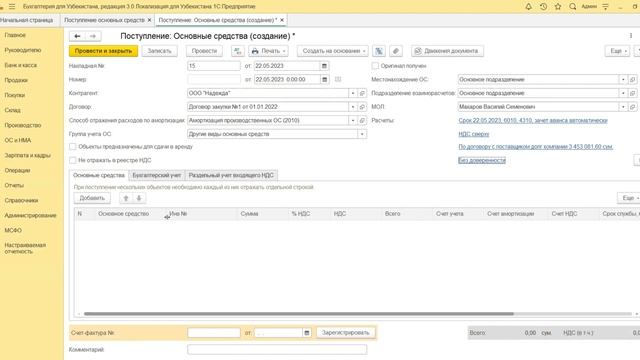Click the Счет-фактура № input field

[214, 333]
